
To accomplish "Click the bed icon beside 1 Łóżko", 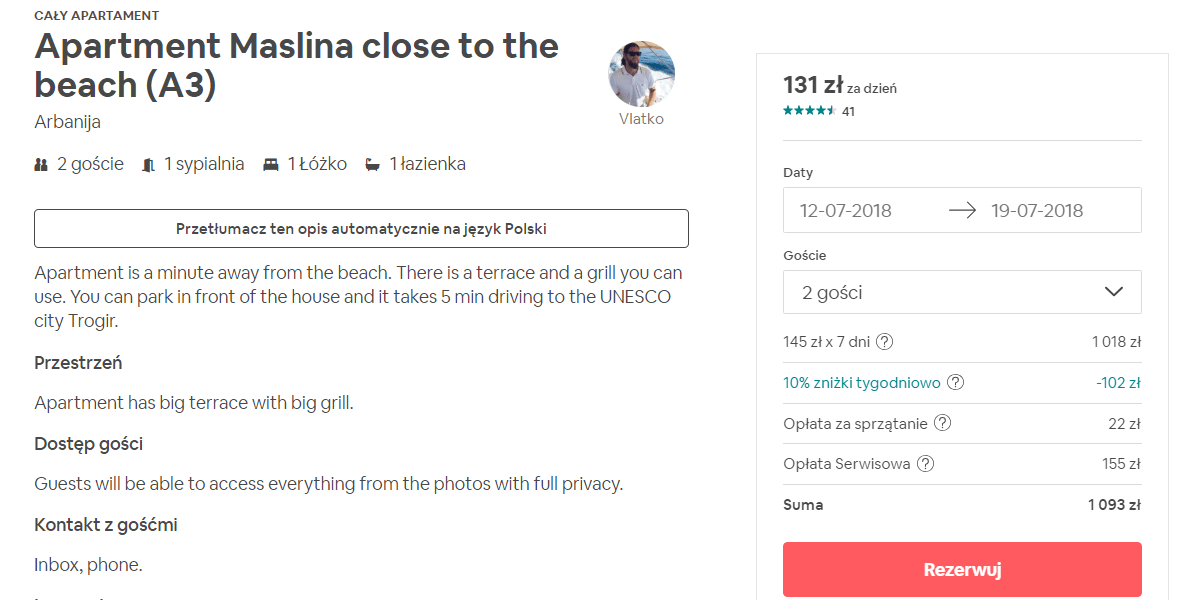I will click(x=271, y=165).
